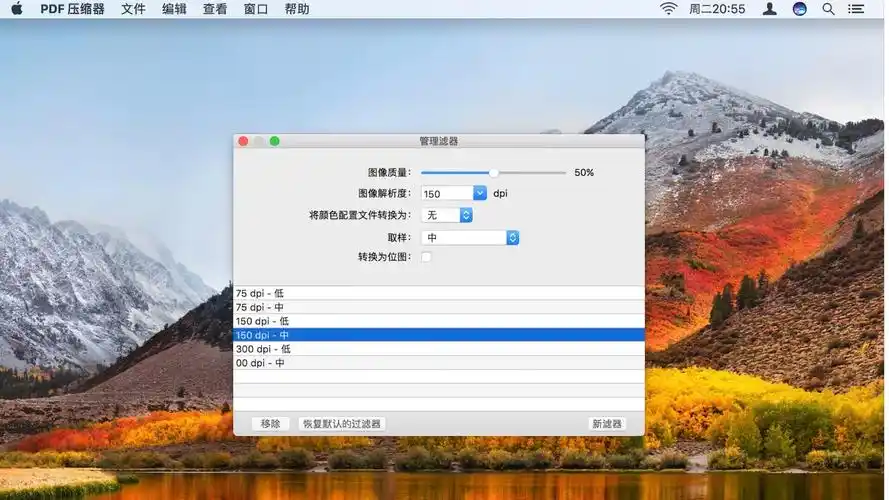Select the filter row '75 dpi - 低'
Image resolution: width=889 pixels, height=500 pixels.
pyautogui.click(x=439, y=293)
